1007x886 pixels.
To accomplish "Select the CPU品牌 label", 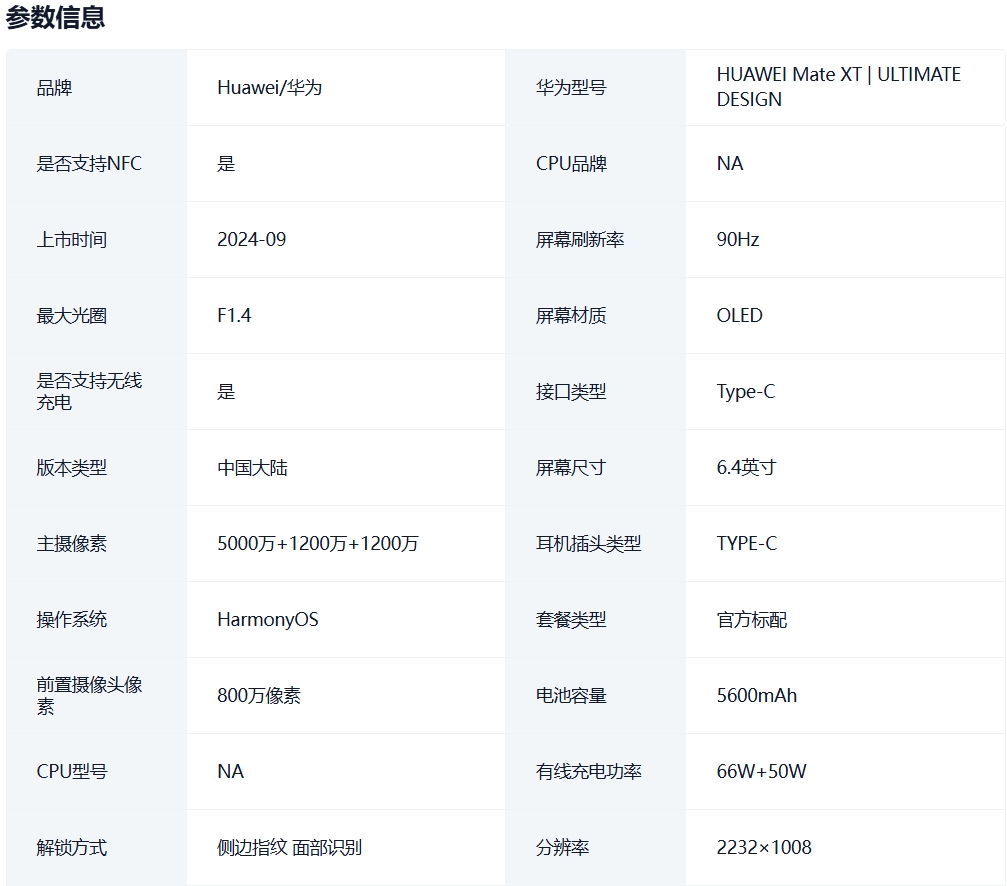I will [x=571, y=163].
